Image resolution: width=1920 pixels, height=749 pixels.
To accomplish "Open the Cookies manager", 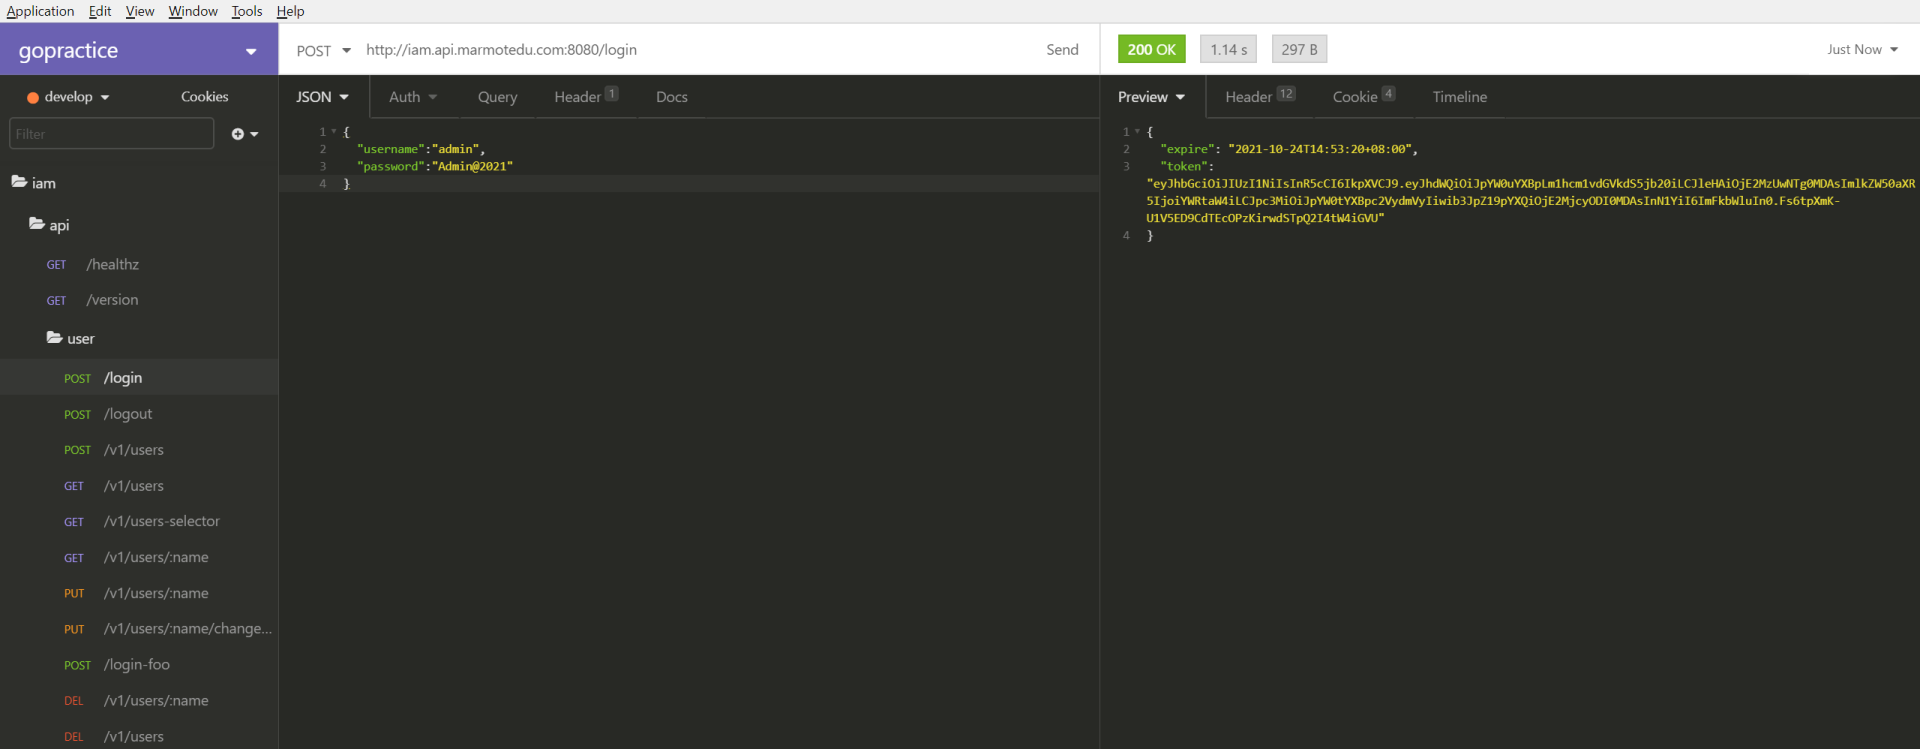I will 204,97.
